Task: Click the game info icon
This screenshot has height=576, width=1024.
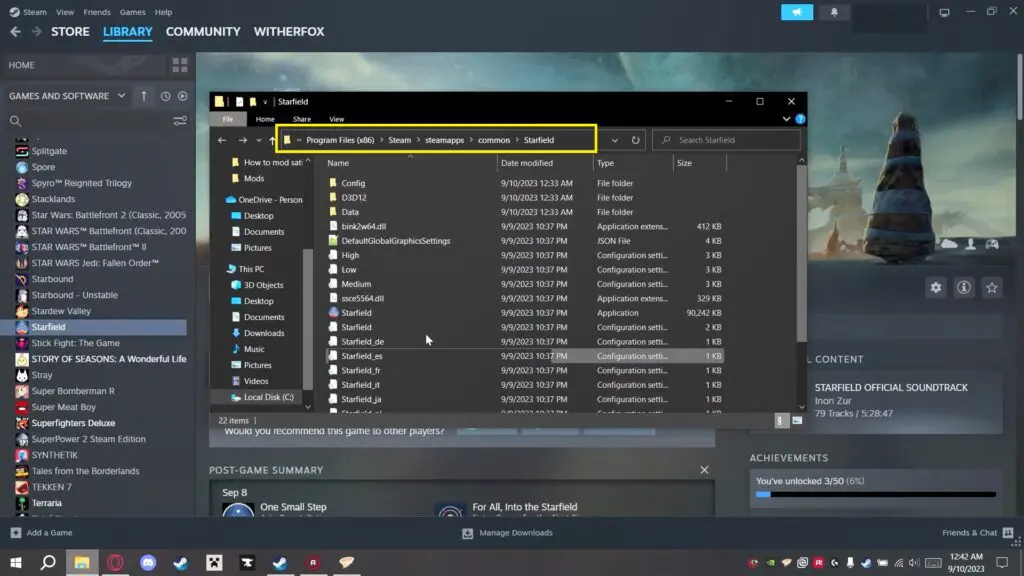Action: coord(964,288)
